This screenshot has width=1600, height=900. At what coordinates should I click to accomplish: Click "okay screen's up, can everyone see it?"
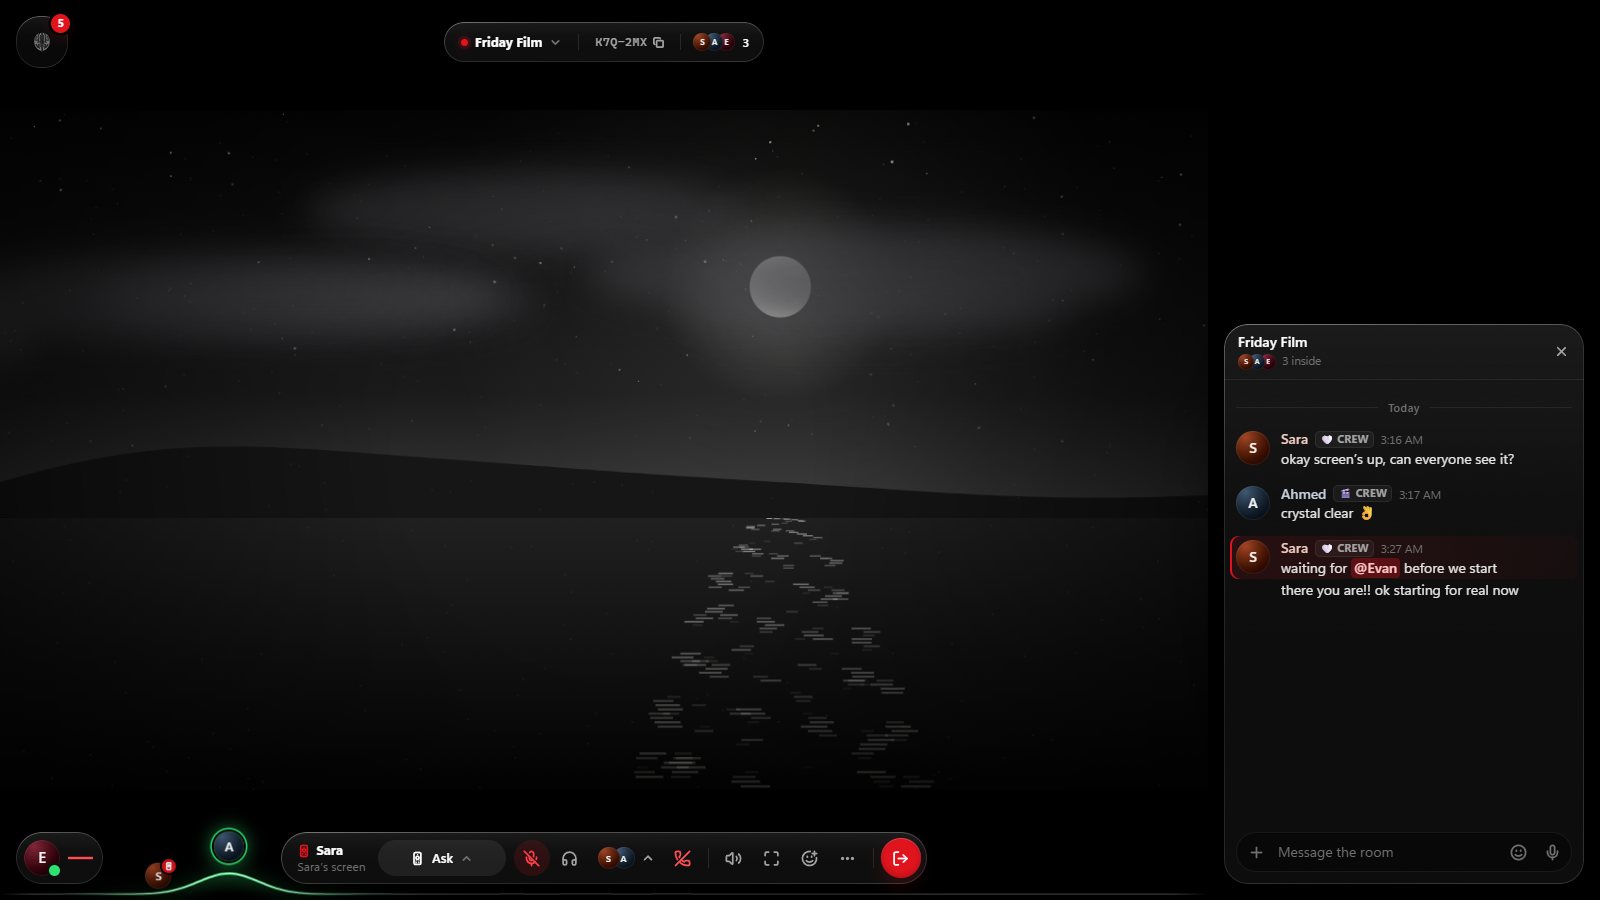(x=1397, y=460)
